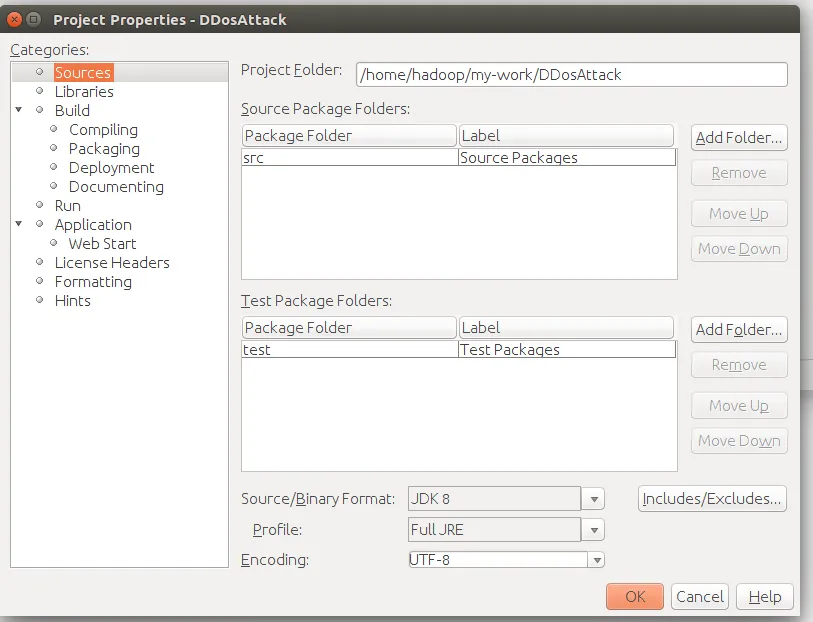The image size is (813, 622).
Task: Open the Hints category
Action: coord(73,301)
